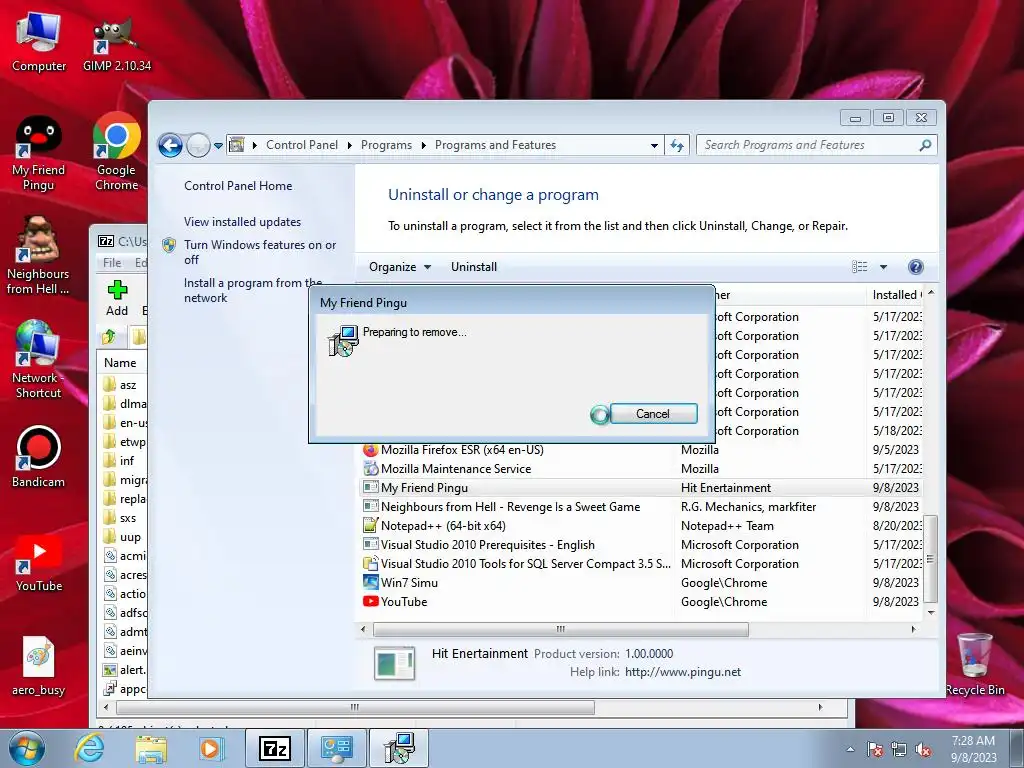
Task: Select the YouTube desktop shortcut
Action: click(39, 563)
